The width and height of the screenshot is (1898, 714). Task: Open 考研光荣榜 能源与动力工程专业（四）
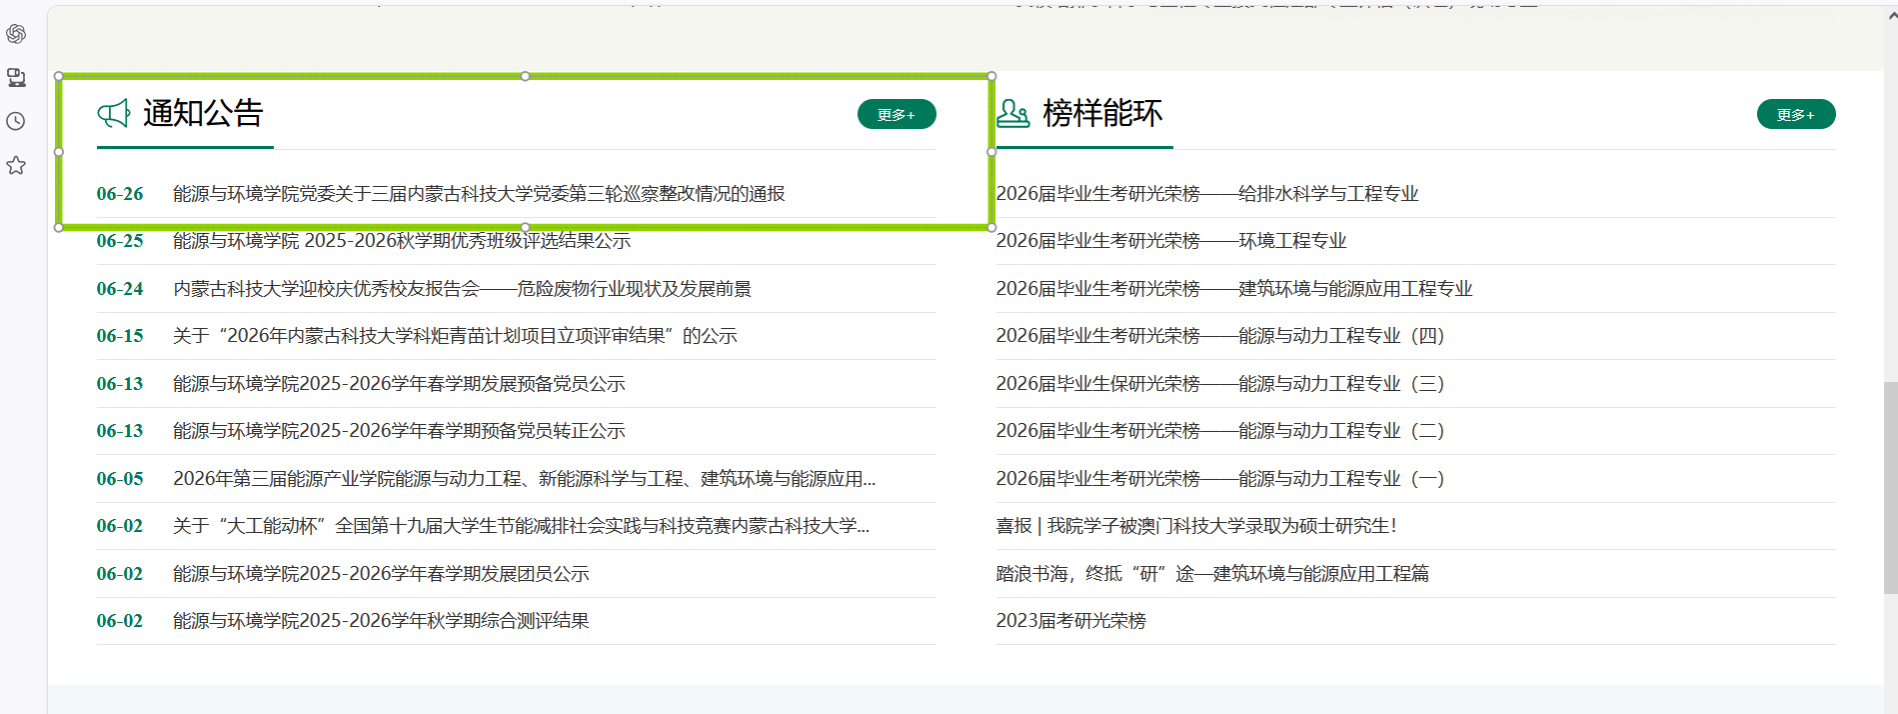(x=1220, y=336)
